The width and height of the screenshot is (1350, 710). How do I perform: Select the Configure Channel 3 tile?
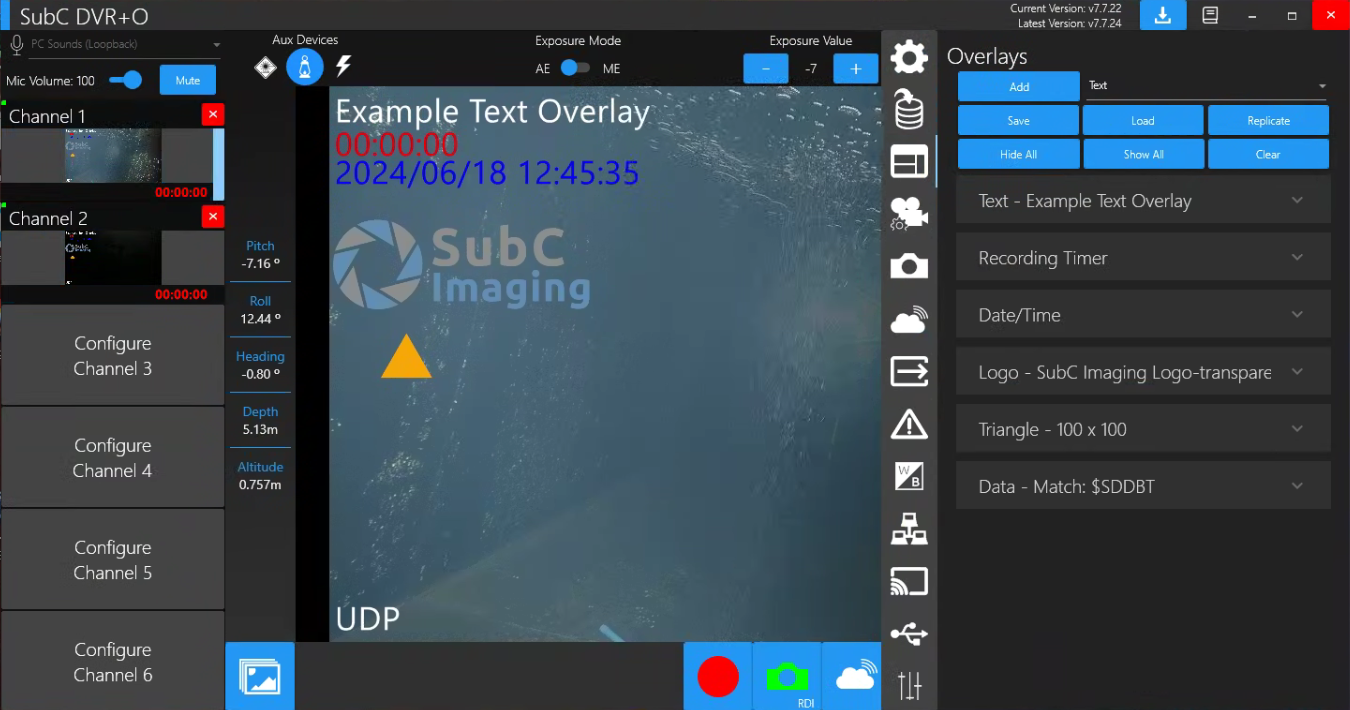[x=113, y=356]
